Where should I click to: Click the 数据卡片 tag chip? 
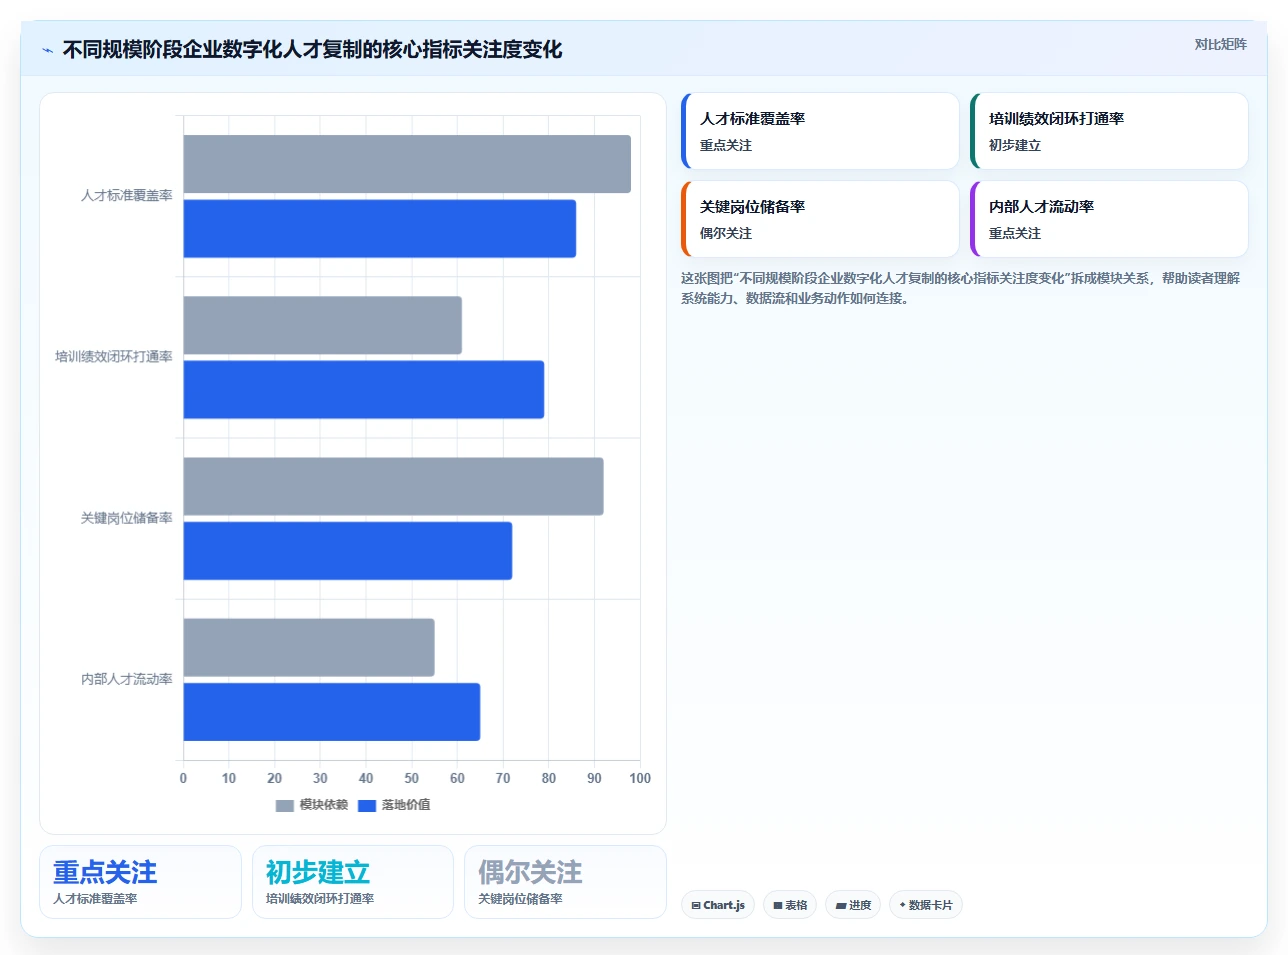(926, 905)
